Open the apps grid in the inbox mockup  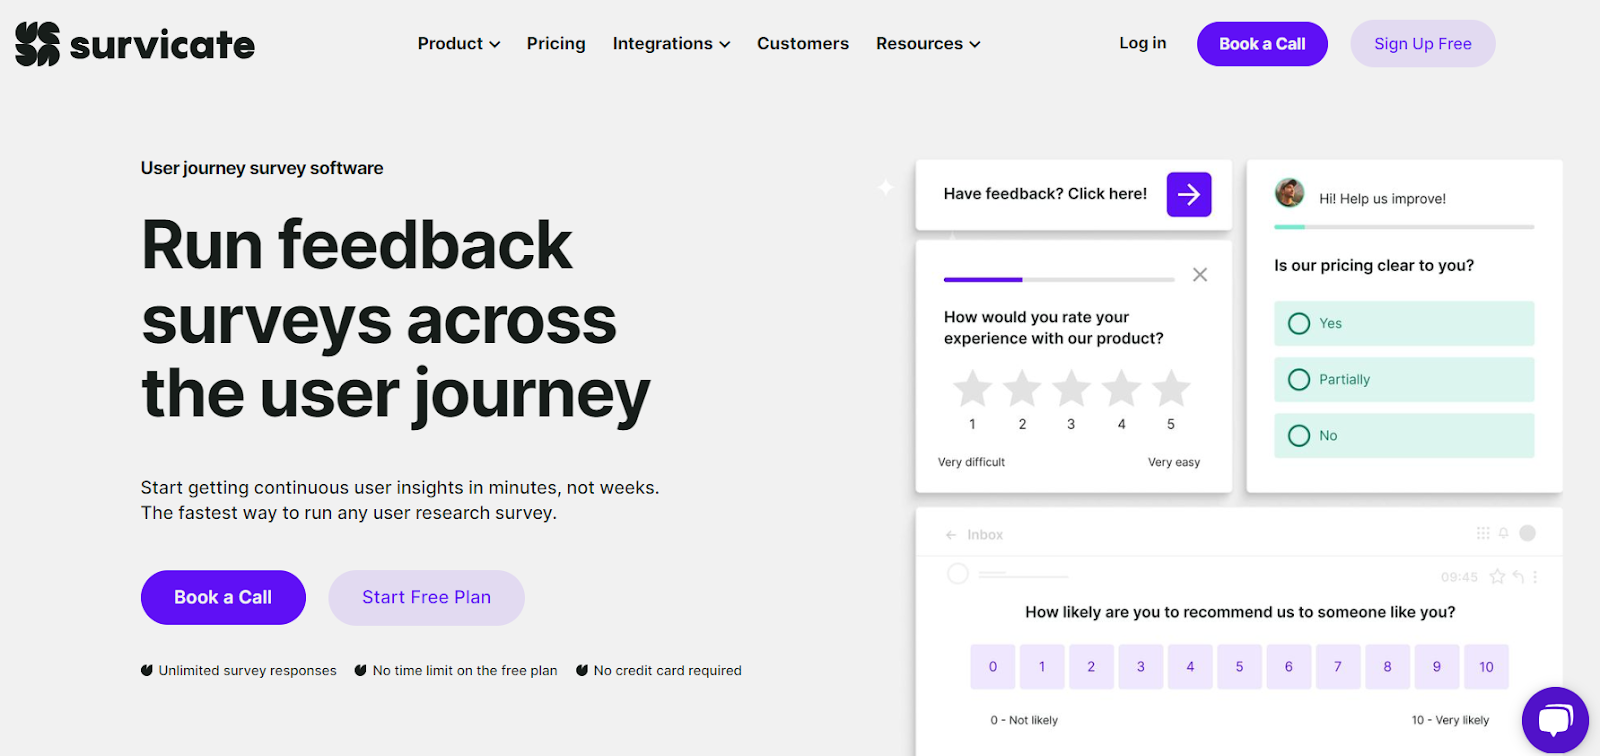click(1483, 533)
